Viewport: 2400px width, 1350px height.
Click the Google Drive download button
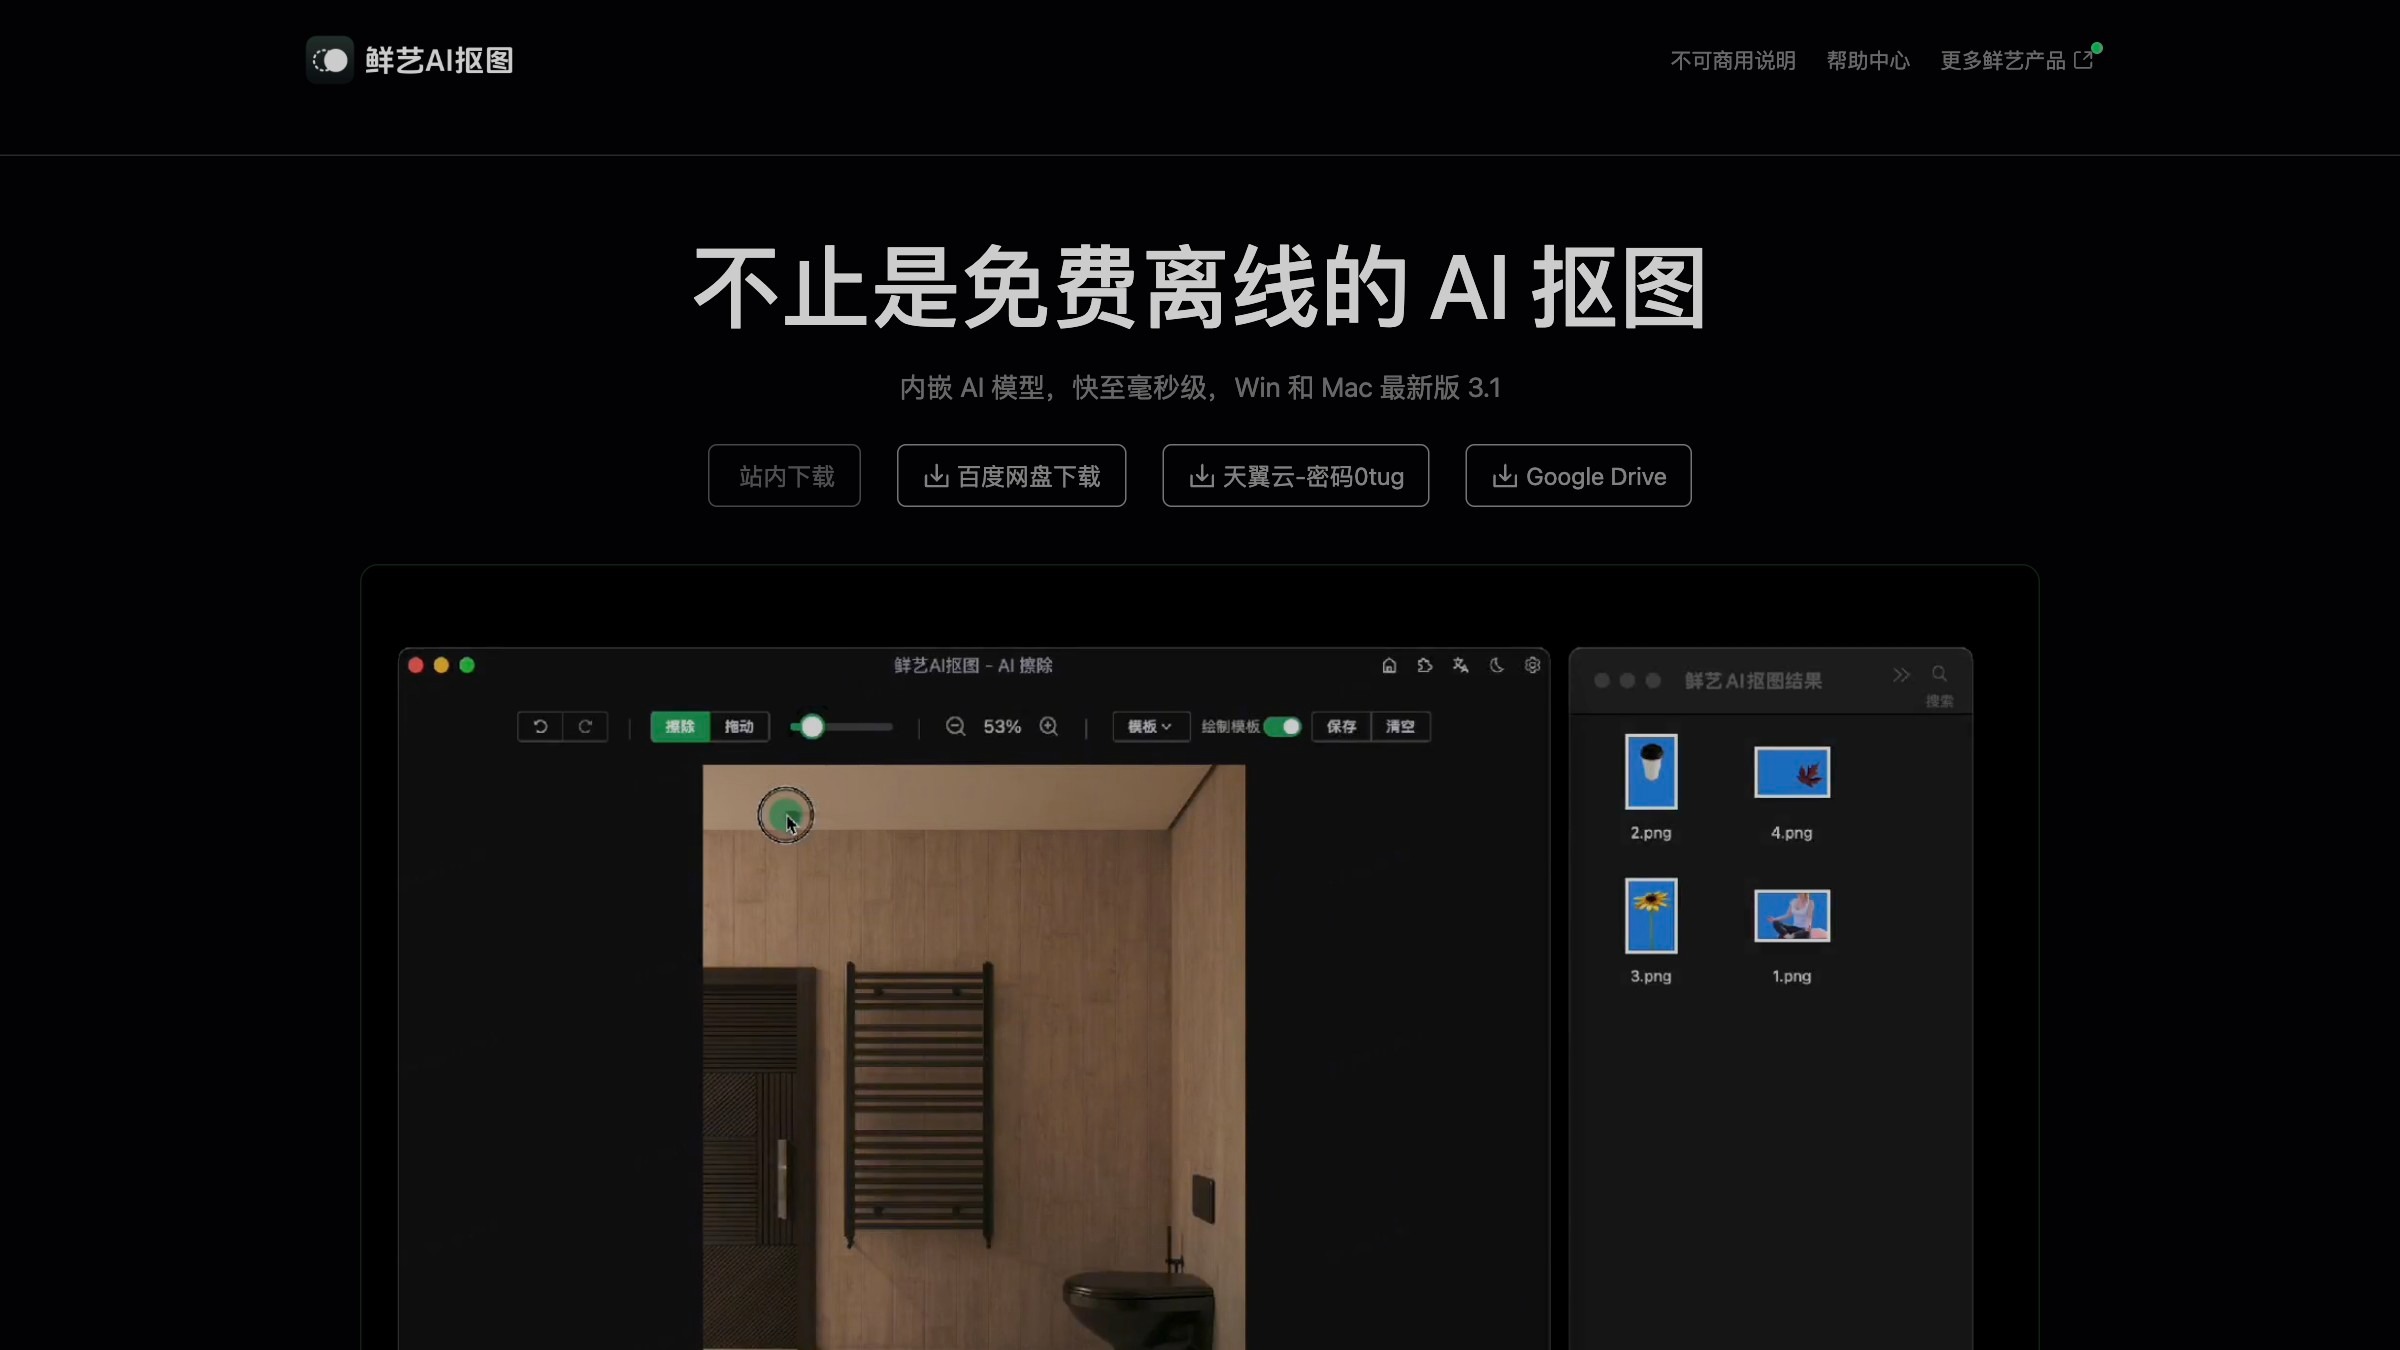[x=1577, y=475]
